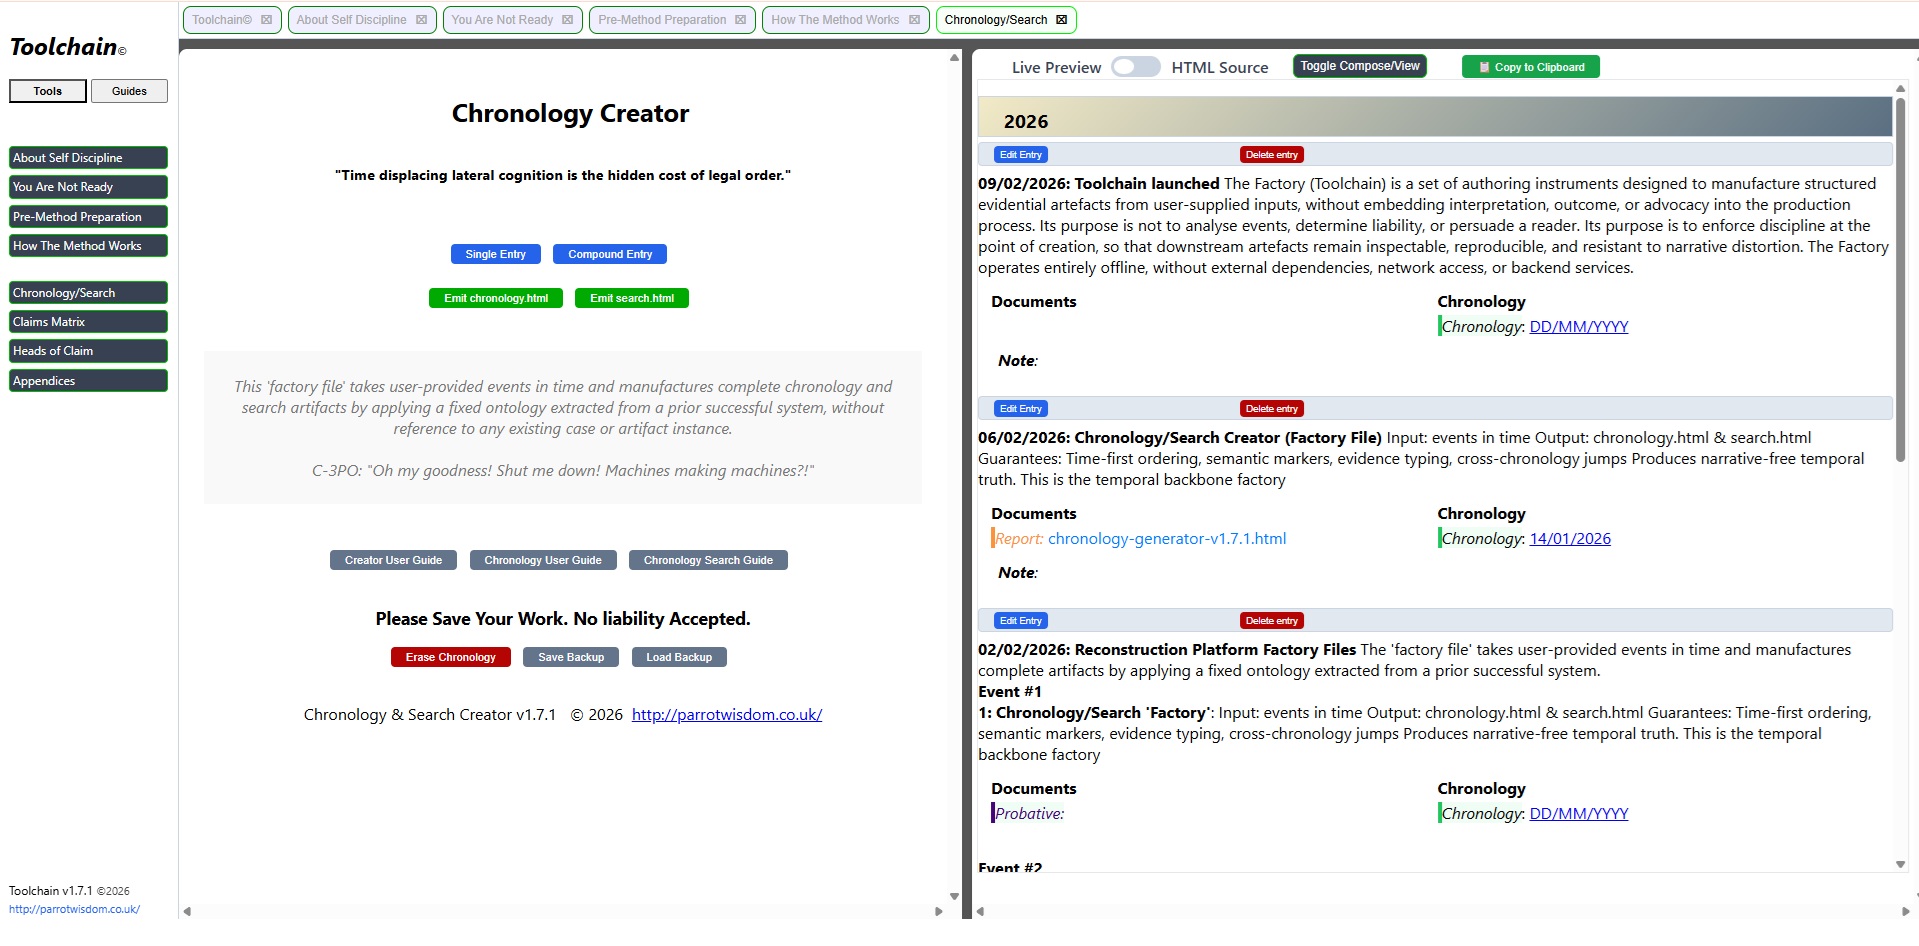Open chronology-generator-v1.7.1.html report link

pyautogui.click(x=1166, y=539)
